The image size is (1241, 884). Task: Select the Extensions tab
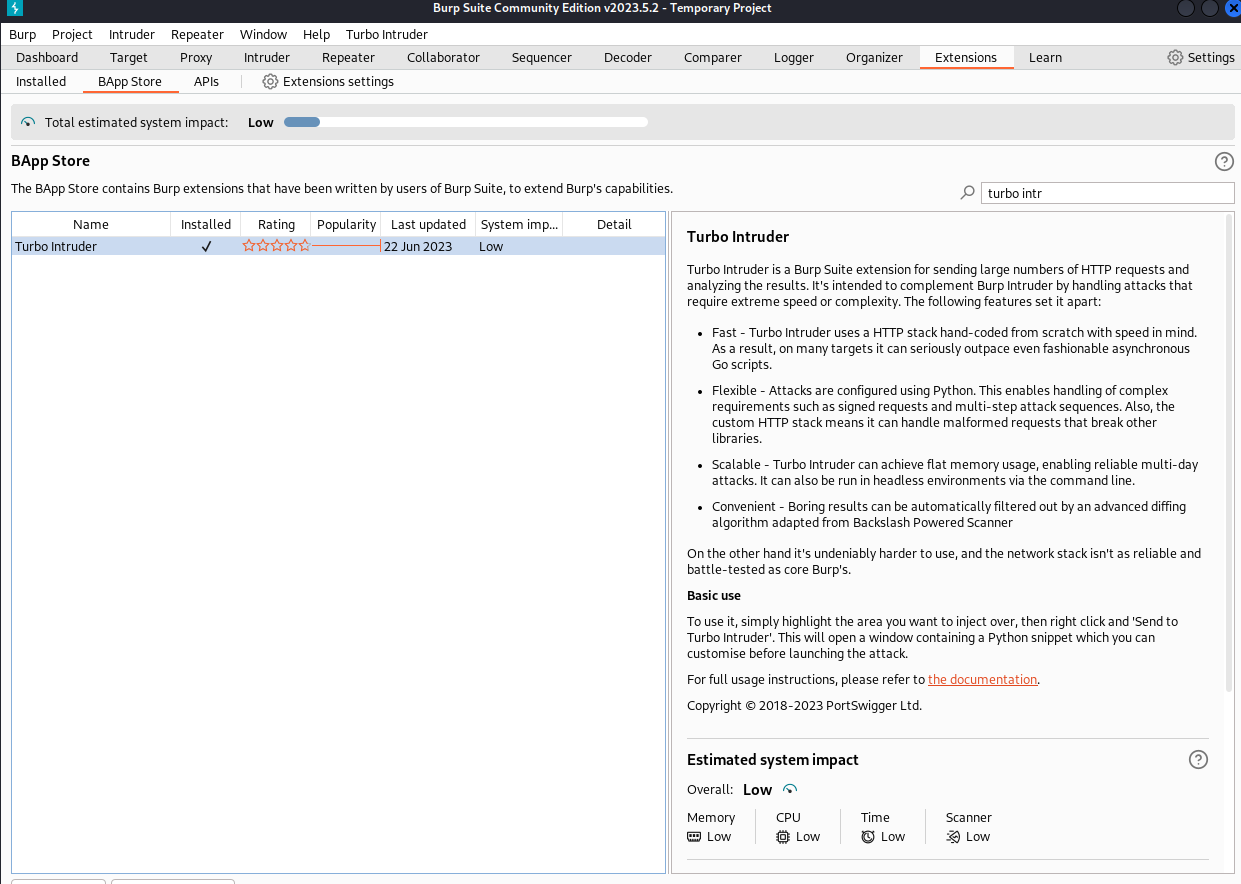pos(966,57)
